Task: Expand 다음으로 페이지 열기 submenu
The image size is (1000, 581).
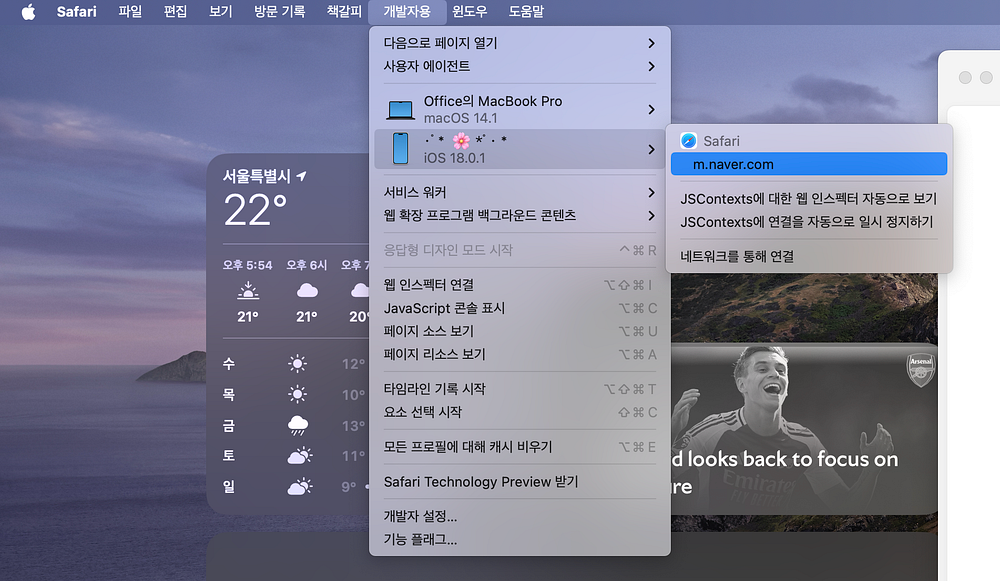Action: tap(520, 43)
